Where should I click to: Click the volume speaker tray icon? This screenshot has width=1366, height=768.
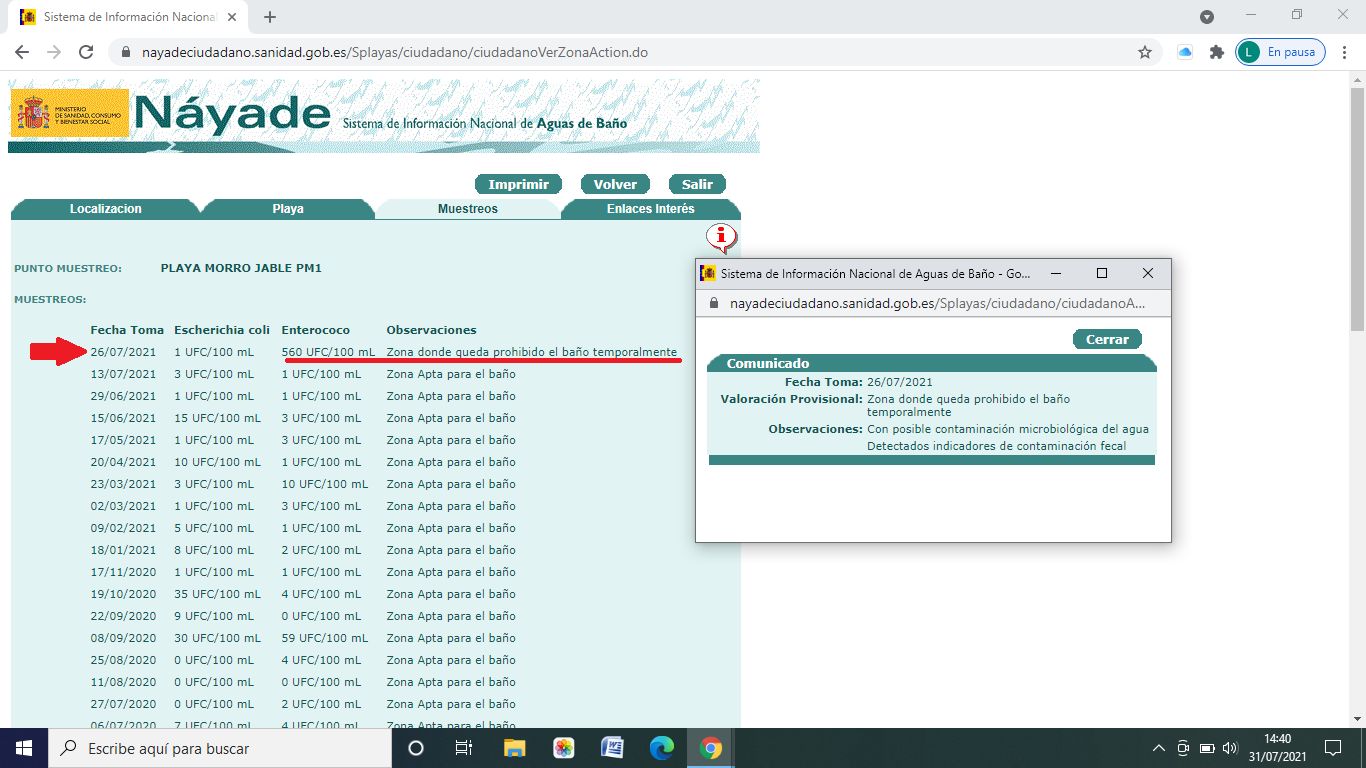[x=1231, y=748]
